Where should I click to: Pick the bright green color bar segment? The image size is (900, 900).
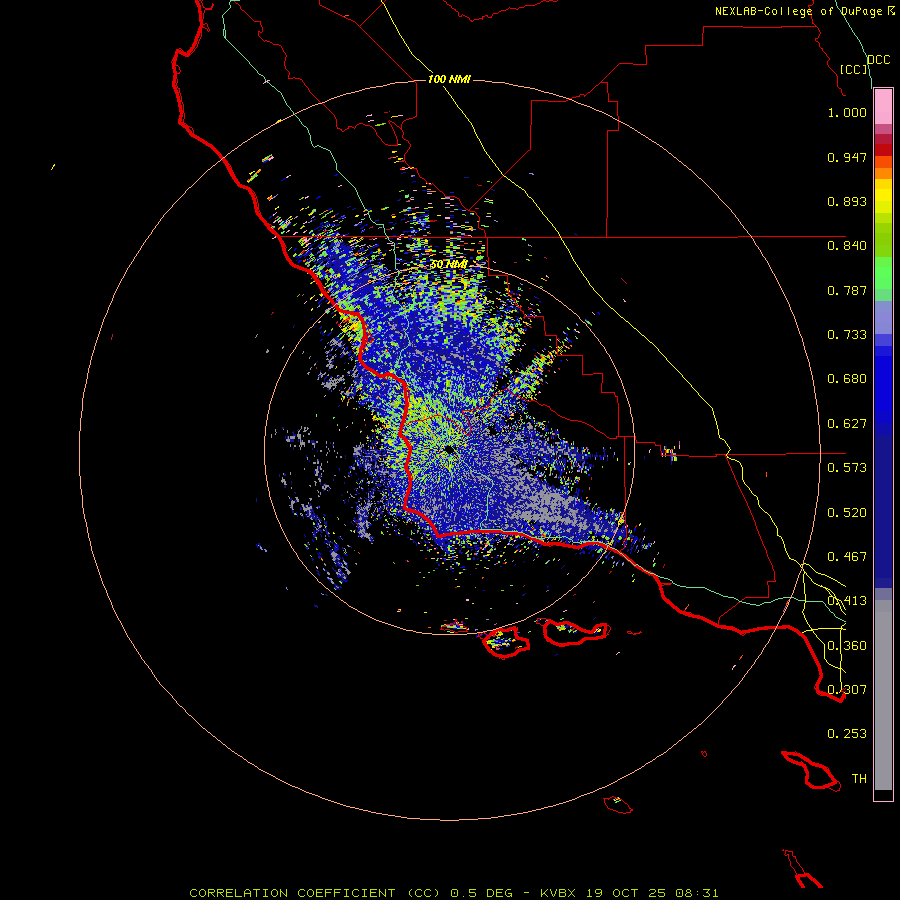pos(883,273)
